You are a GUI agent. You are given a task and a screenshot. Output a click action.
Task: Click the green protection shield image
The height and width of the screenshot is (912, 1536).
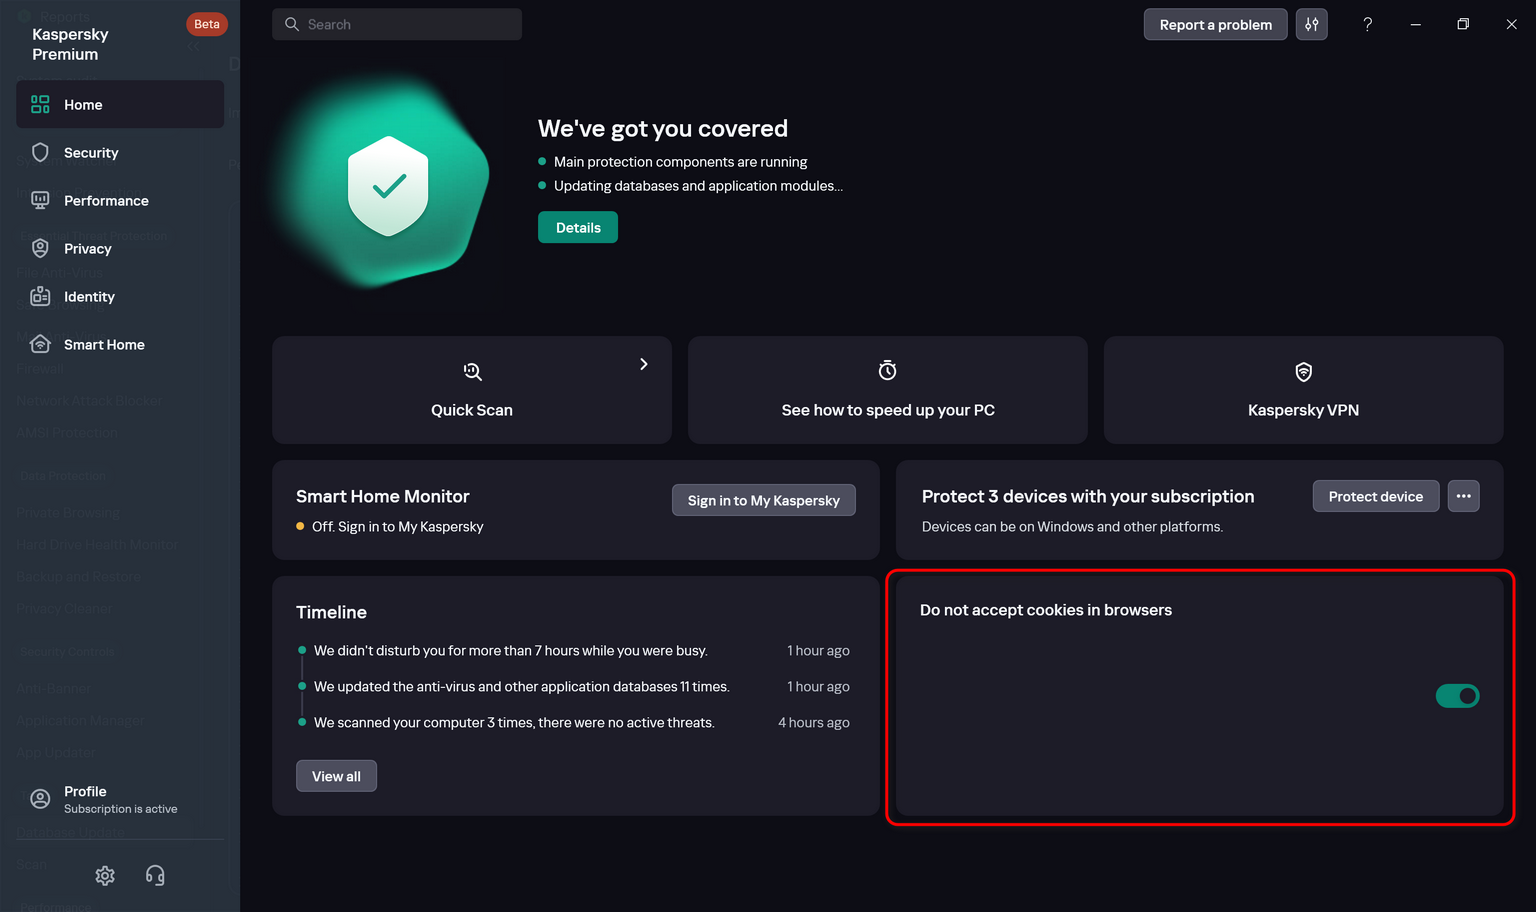click(x=388, y=186)
